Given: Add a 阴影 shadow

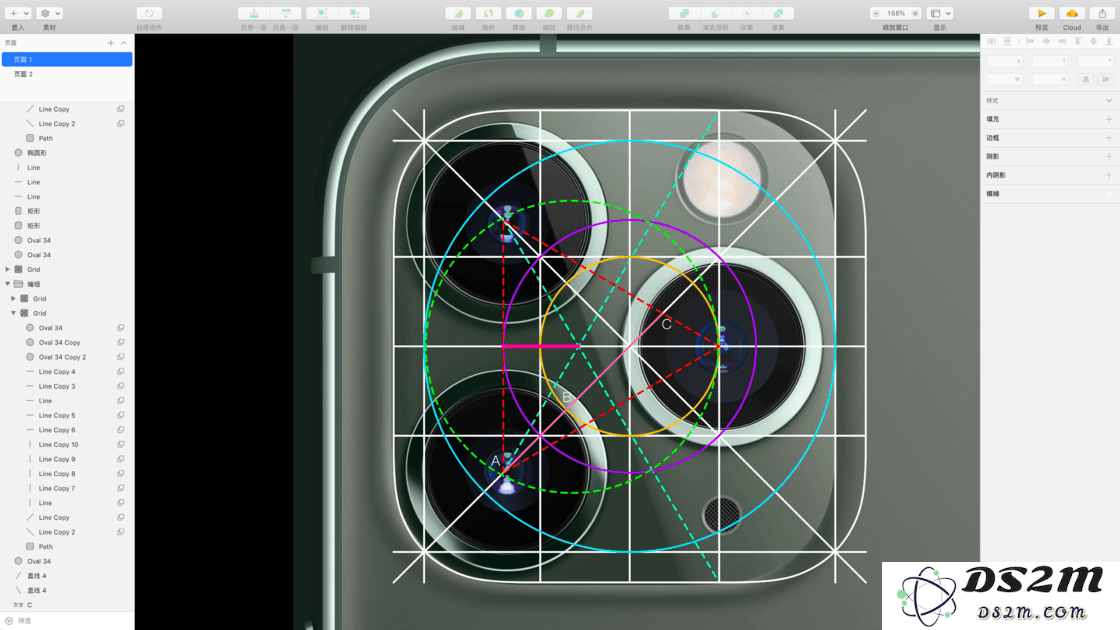Looking at the screenshot, I should pyautogui.click(x=1109, y=156).
